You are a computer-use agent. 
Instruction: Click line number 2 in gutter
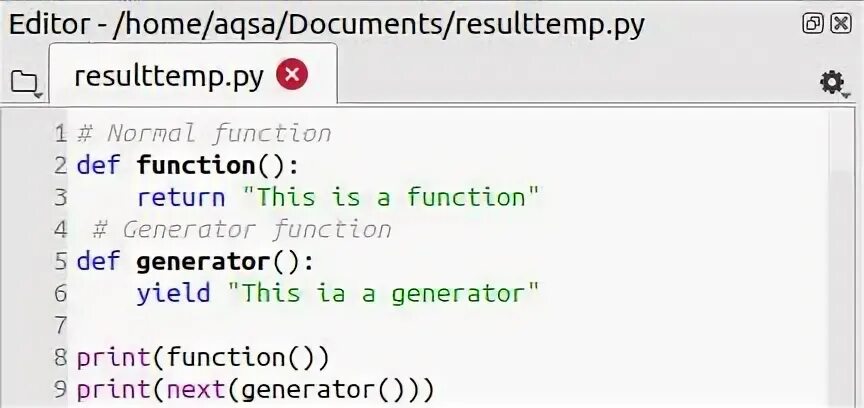tap(60, 165)
